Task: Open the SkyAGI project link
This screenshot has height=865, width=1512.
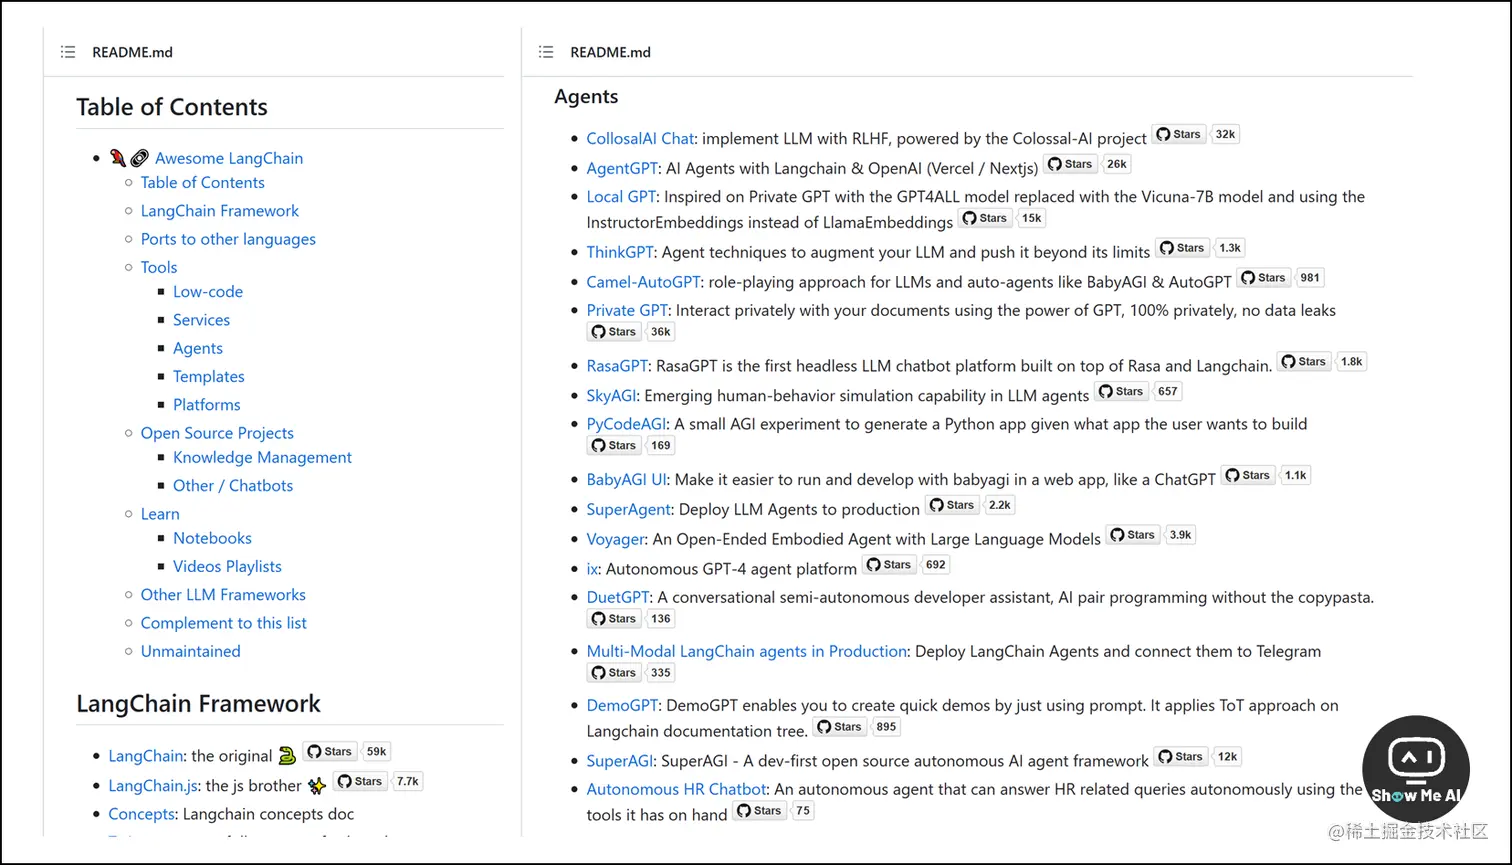Action: point(611,396)
